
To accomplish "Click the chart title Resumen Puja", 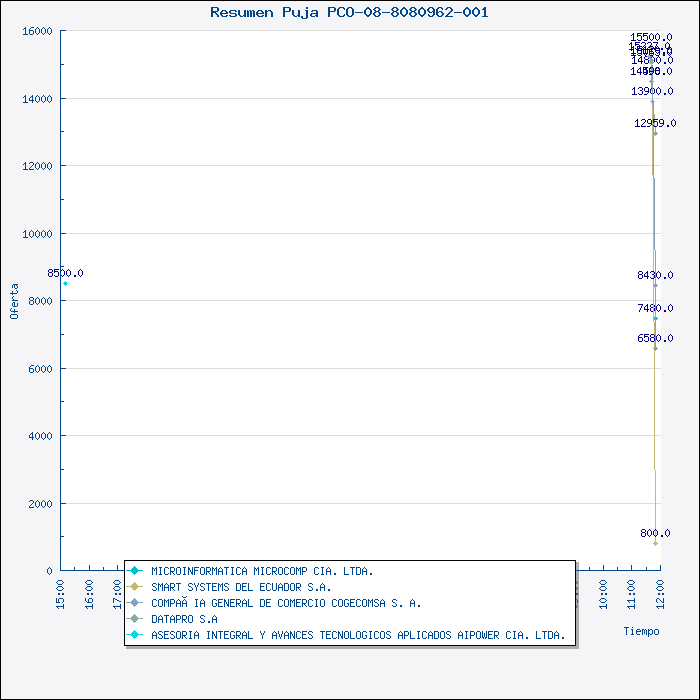I will tap(349, 13).
